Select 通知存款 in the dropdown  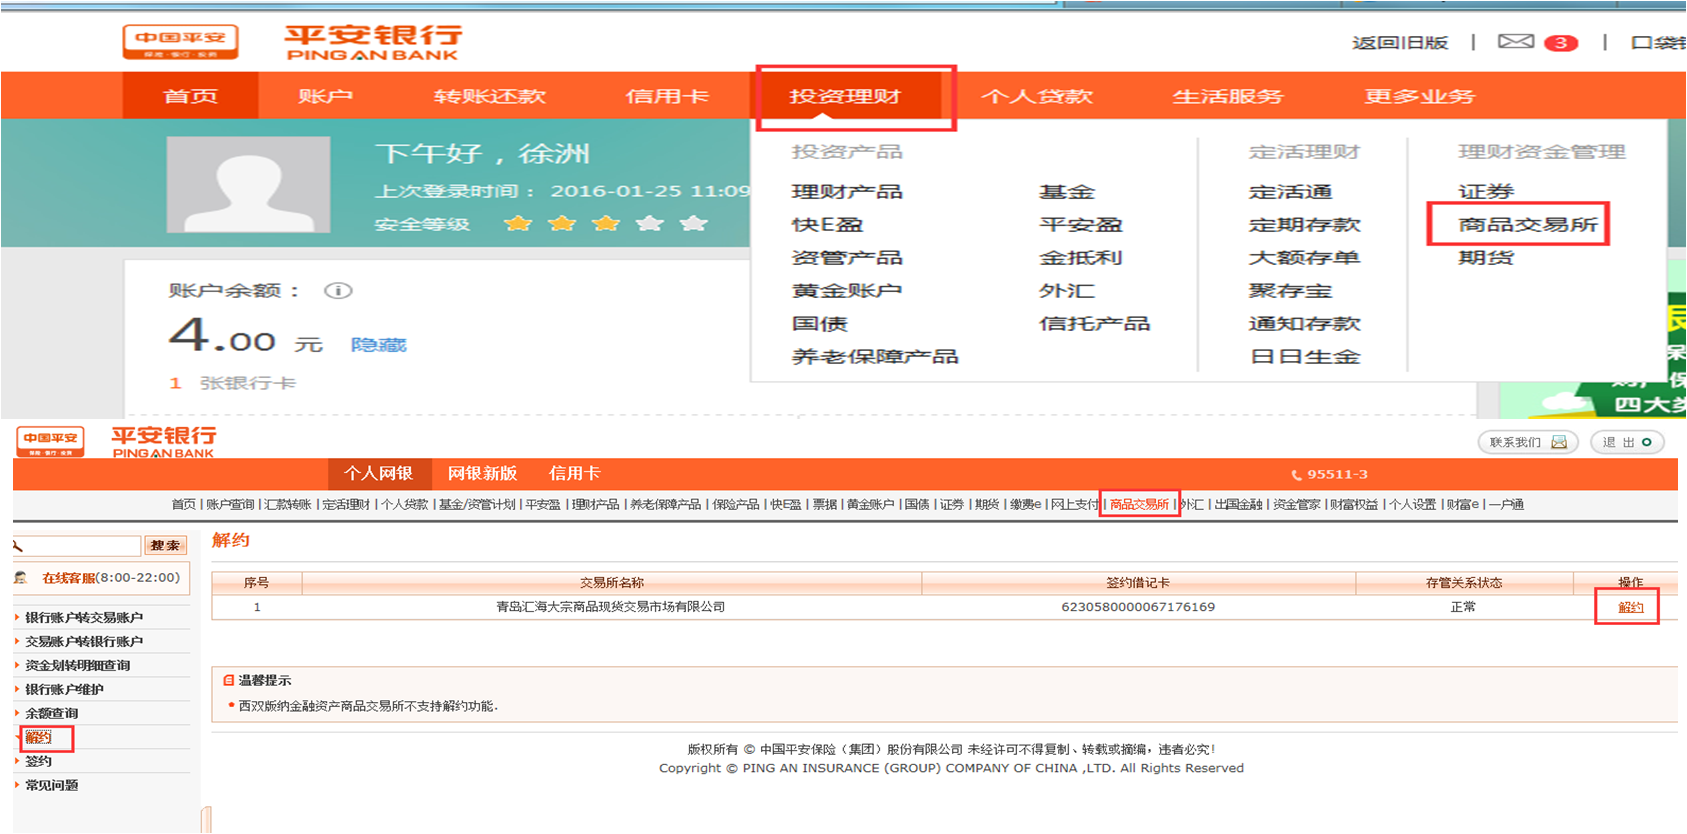coord(1304,323)
